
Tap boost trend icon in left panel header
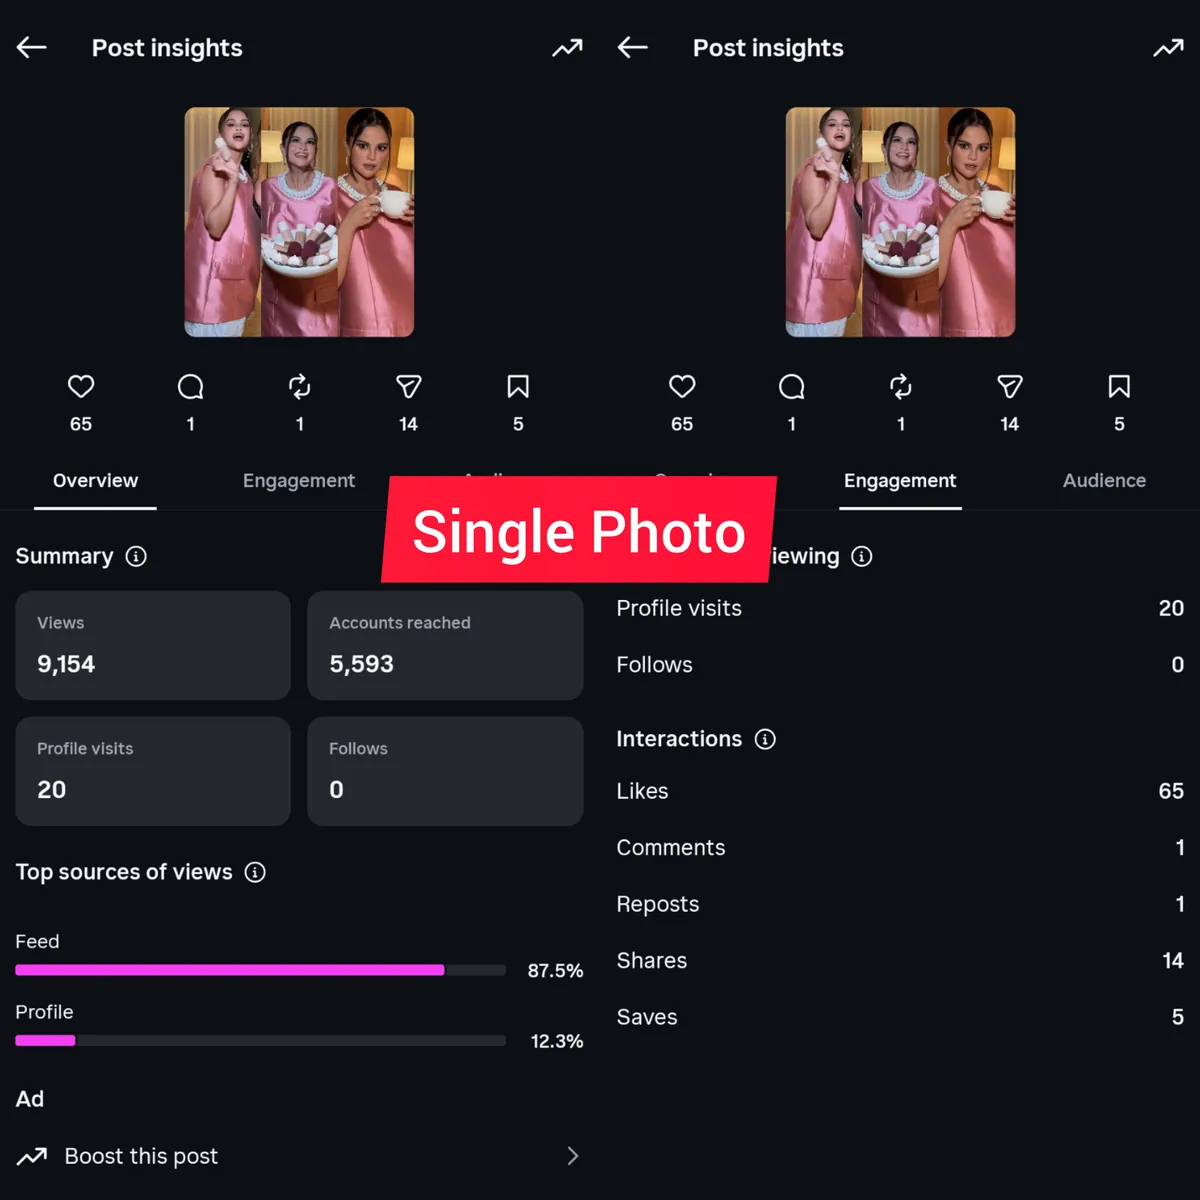567,48
